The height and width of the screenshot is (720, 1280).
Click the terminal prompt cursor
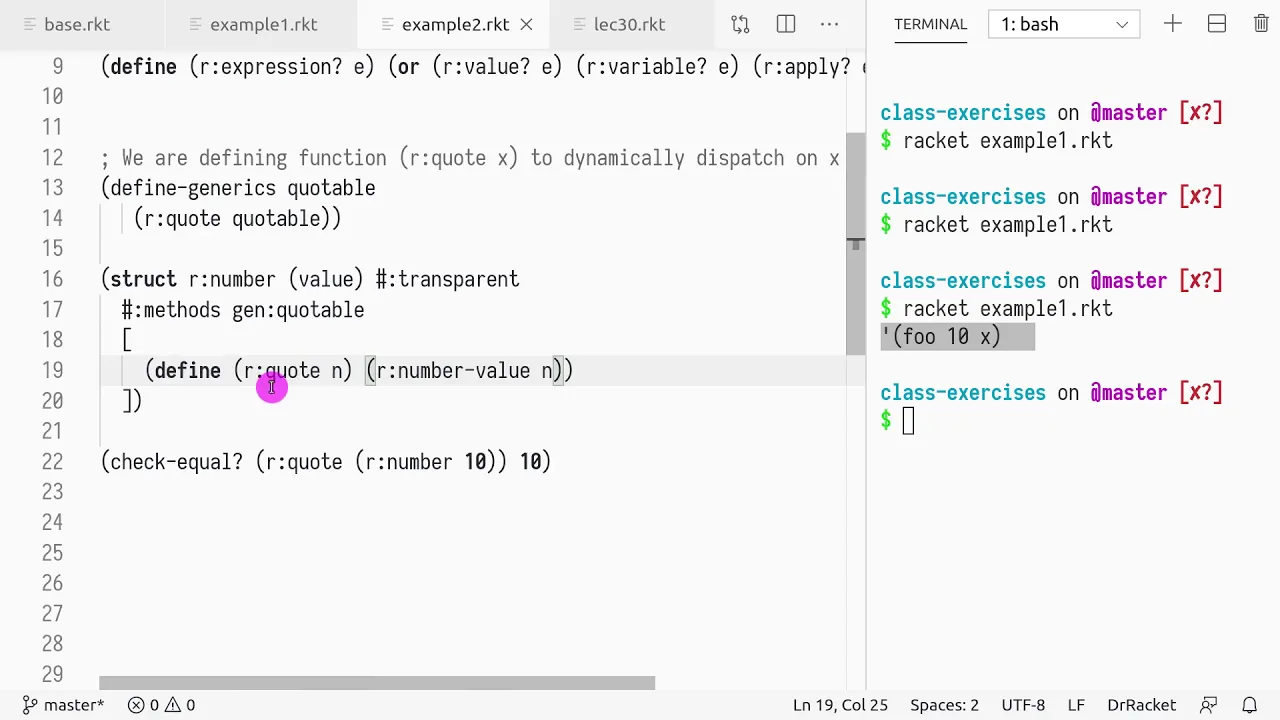pyautogui.click(x=908, y=421)
